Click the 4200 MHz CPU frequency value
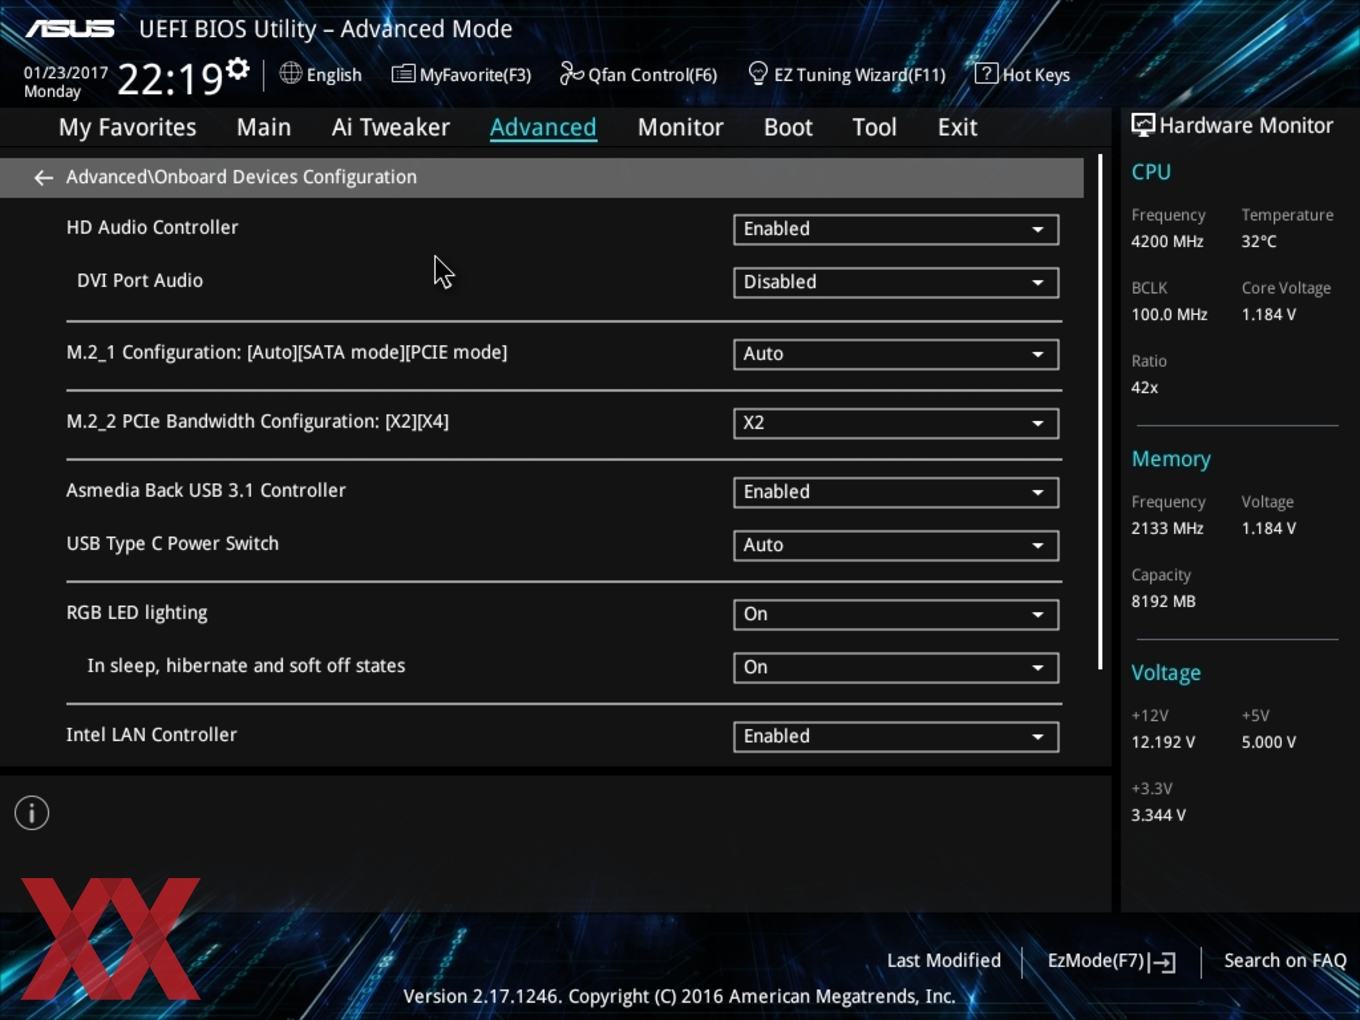This screenshot has width=1360, height=1020. click(x=1167, y=241)
